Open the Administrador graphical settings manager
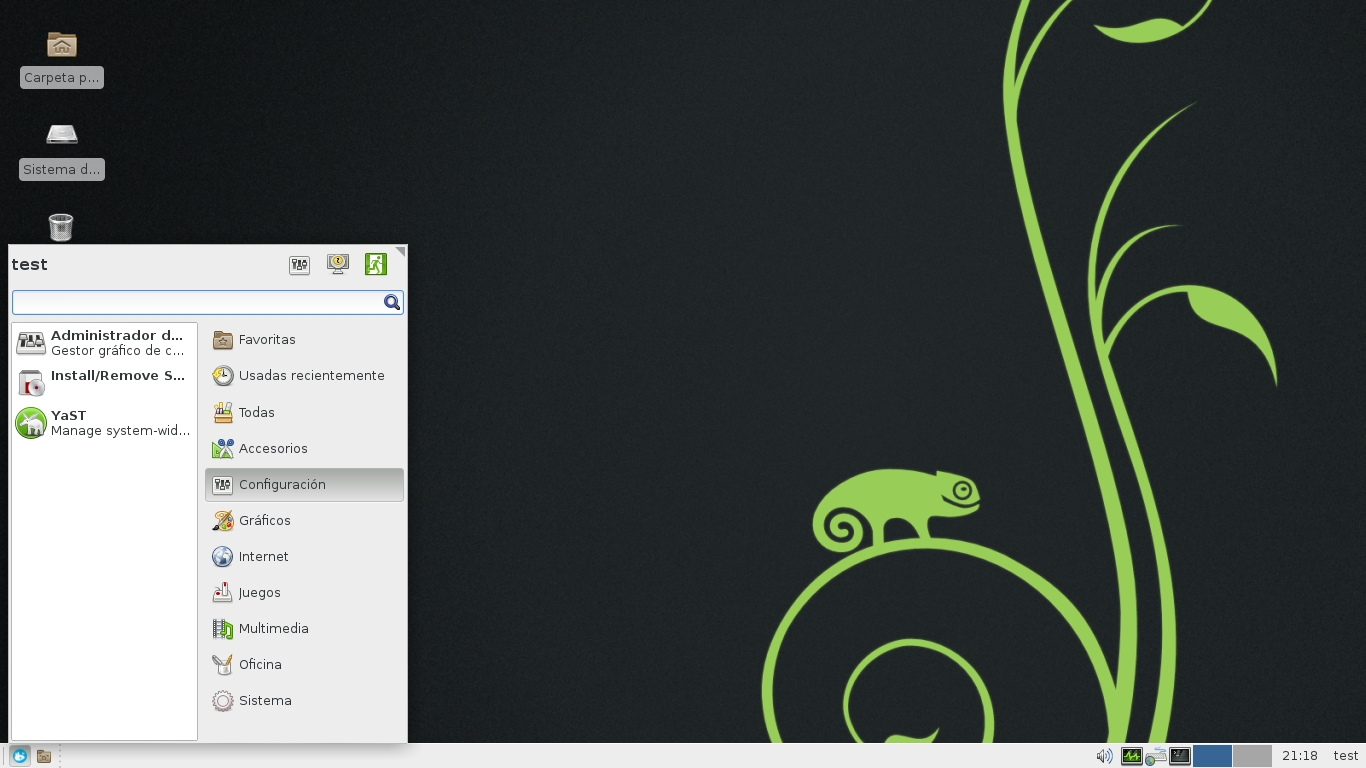The image size is (1366, 768). click(100, 342)
